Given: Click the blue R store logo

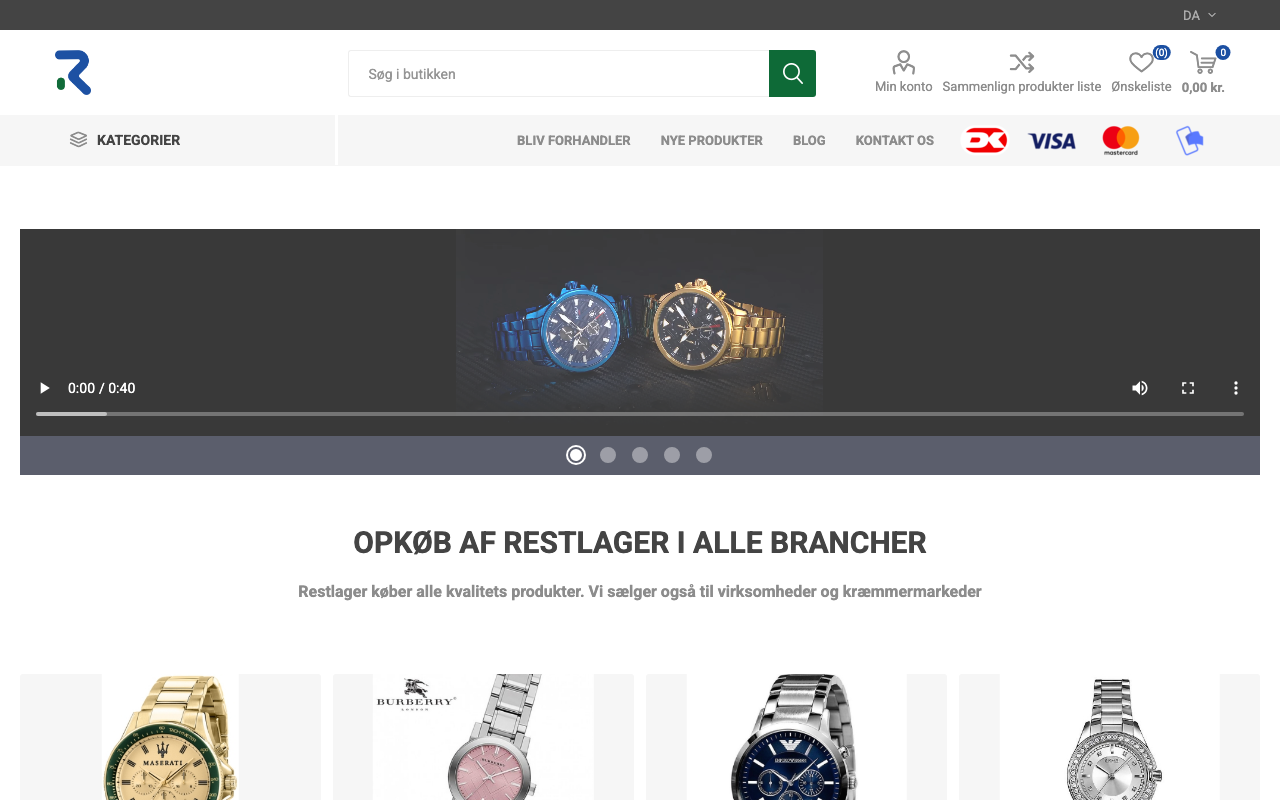Looking at the screenshot, I should coord(73,73).
